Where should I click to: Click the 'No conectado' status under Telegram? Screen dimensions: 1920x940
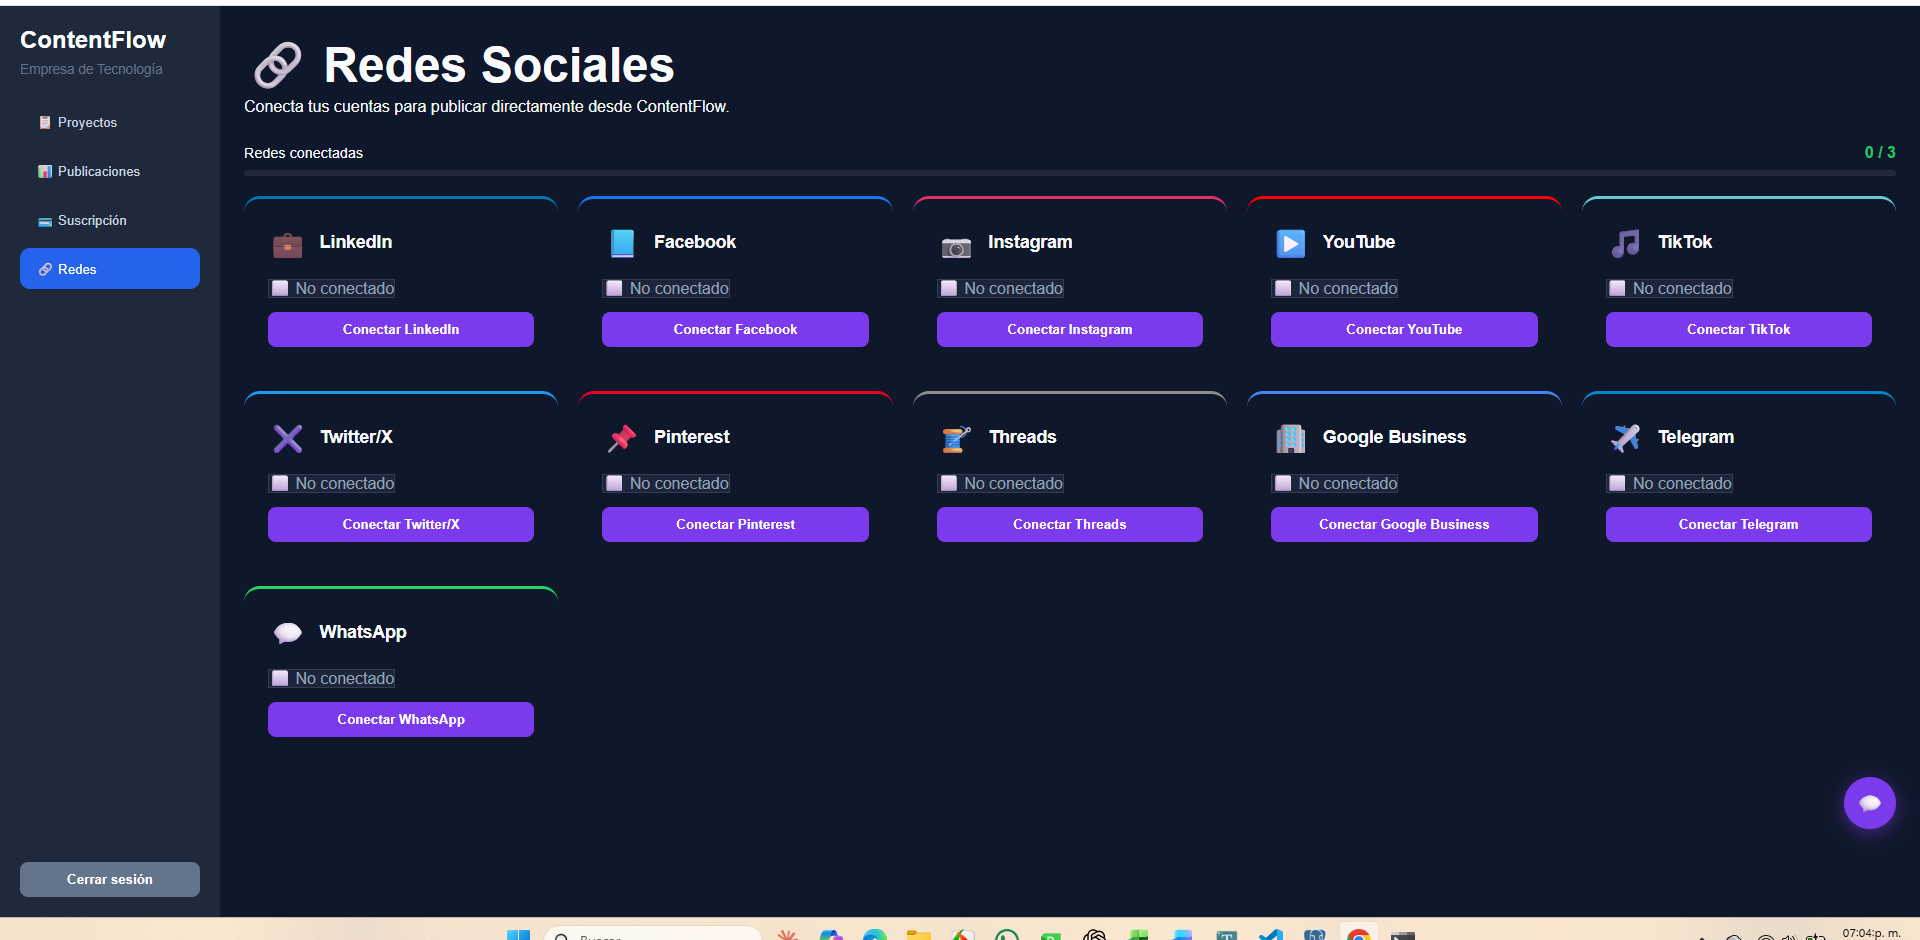point(1670,483)
